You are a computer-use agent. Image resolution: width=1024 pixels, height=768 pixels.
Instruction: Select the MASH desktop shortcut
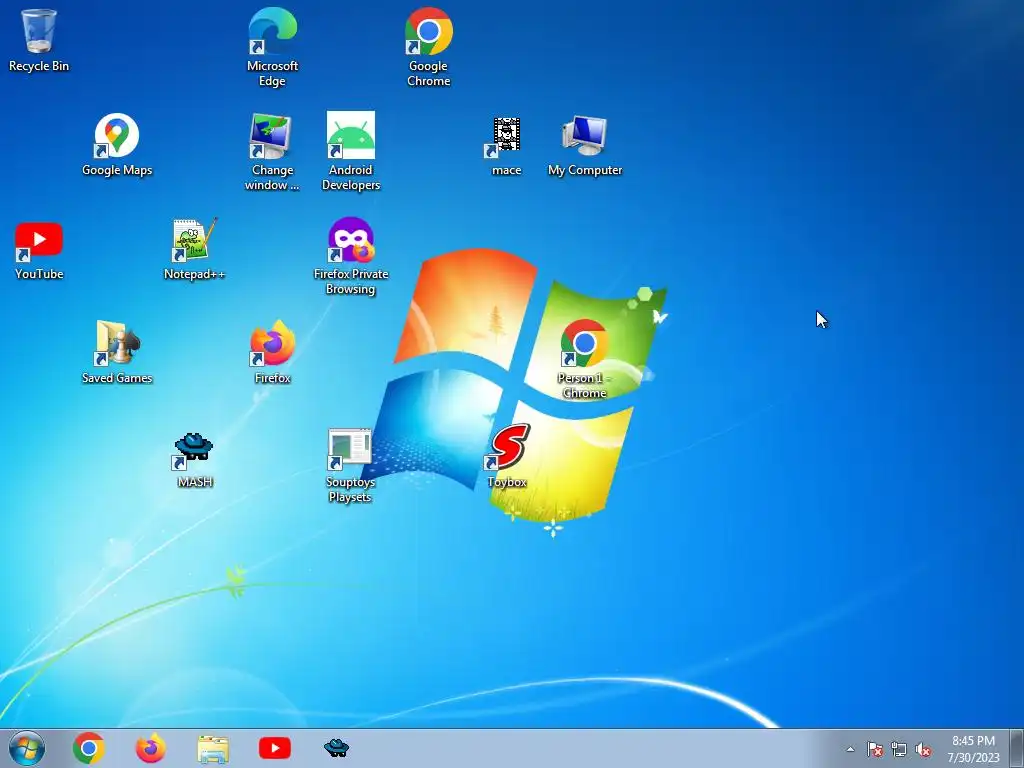tap(194, 460)
